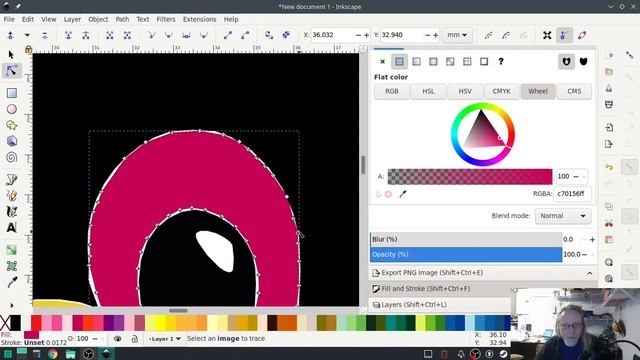Choose the Circle/Ellipse tool
Screen dimensions: 640x360
point(12,109)
